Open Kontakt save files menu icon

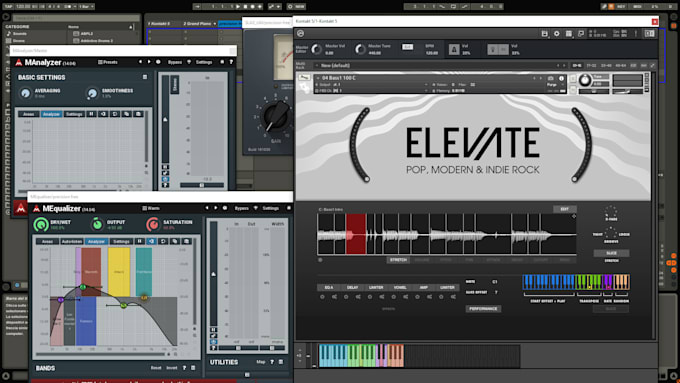click(x=544, y=33)
